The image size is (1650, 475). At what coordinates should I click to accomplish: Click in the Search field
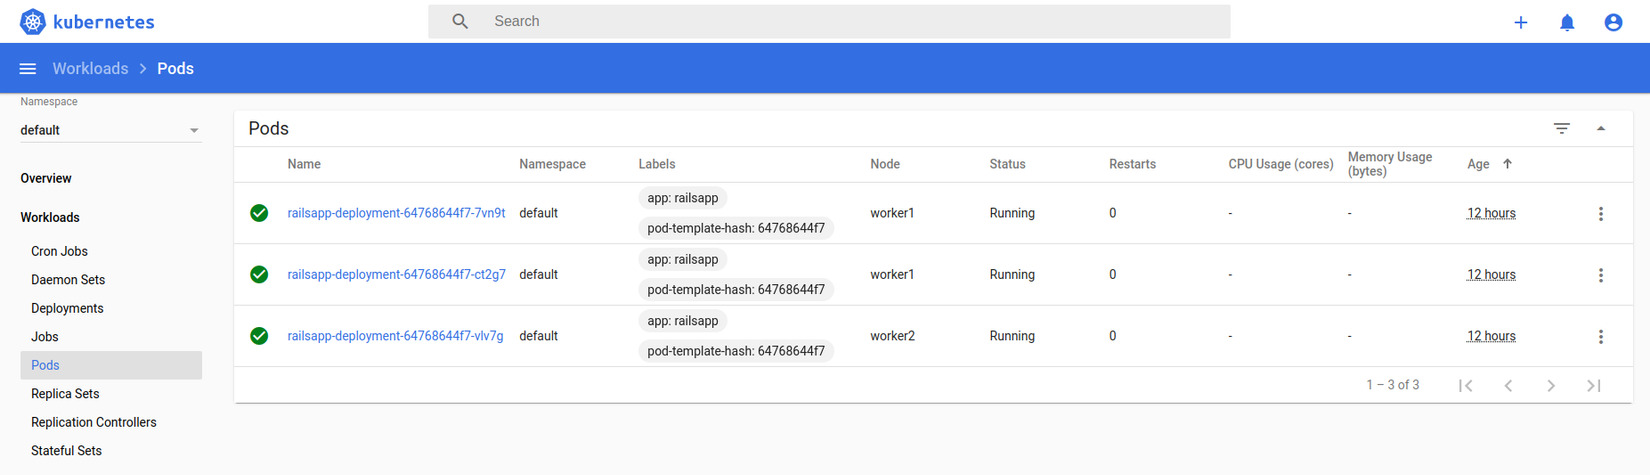tap(850, 21)
